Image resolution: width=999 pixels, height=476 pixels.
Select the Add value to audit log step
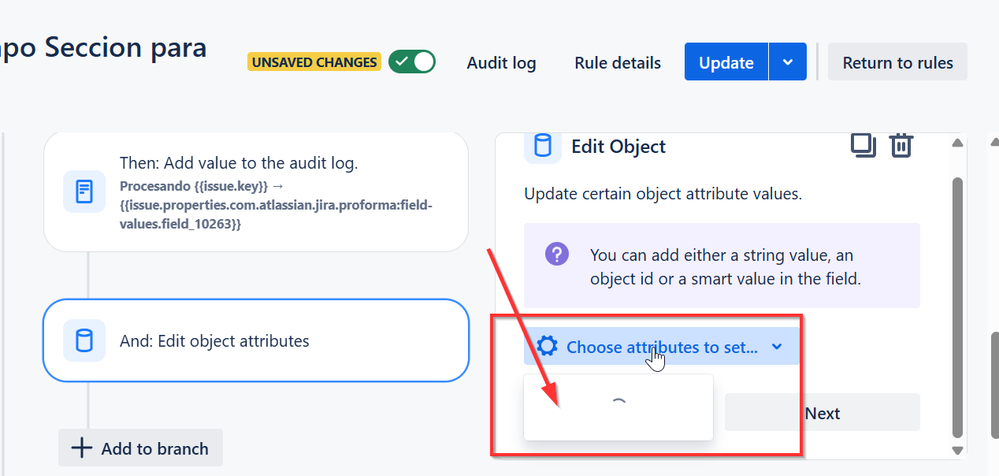point(256,192)
